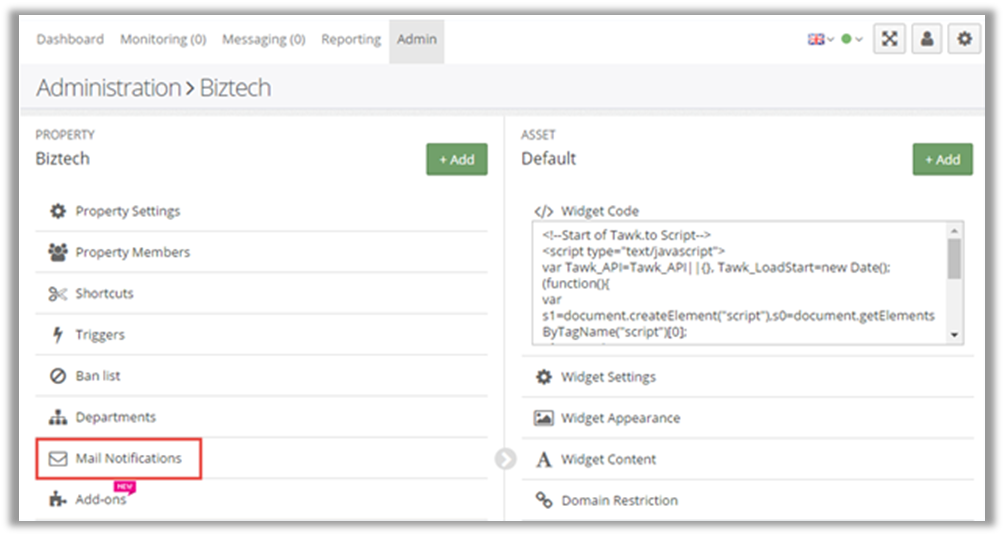
Task: Click the widget code scrollbar down arrow
Action: 955,335
